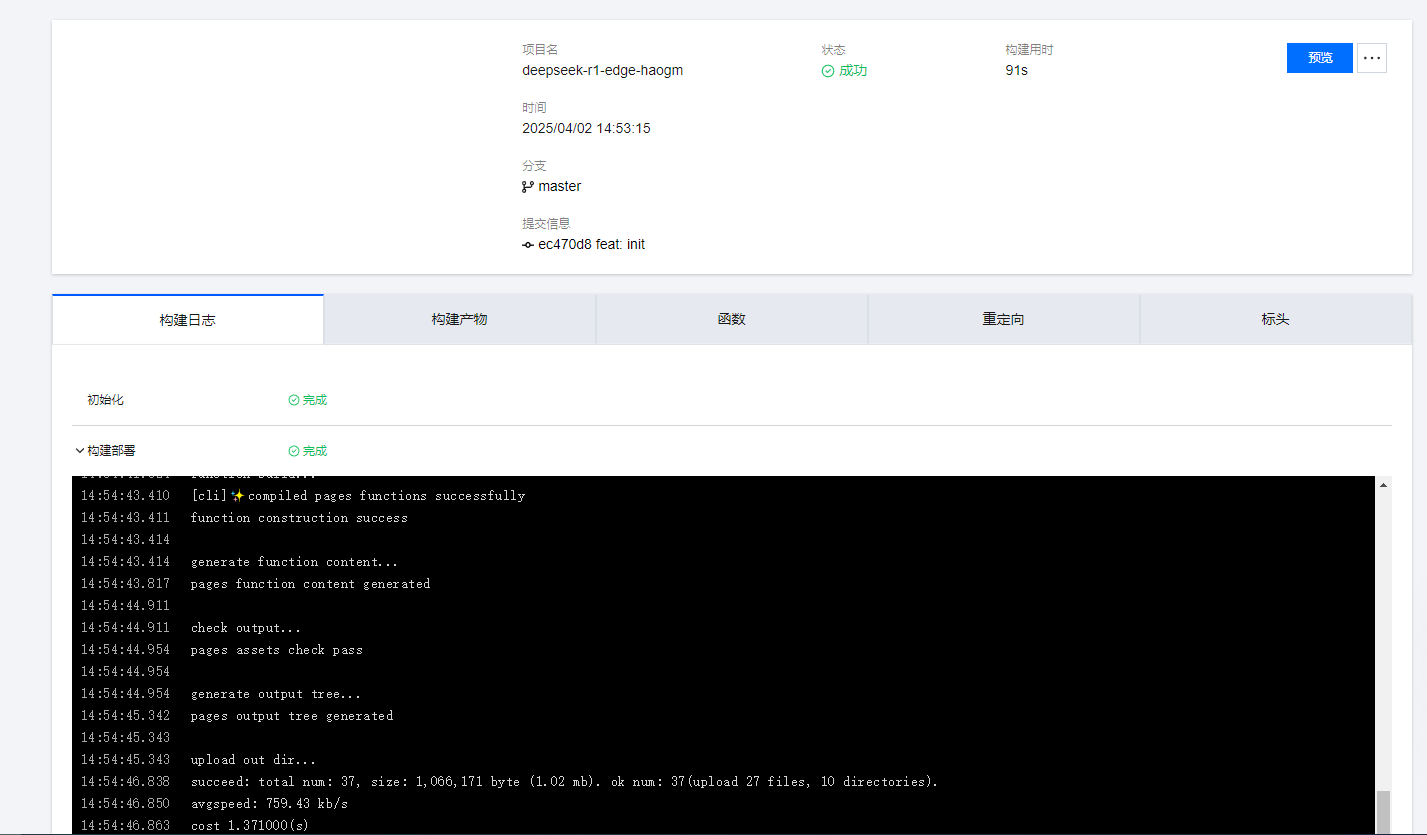The image size is (1427, 835).
Task: Click the 成功 status text
Action: pyautogui.click(x=853, y=71)
